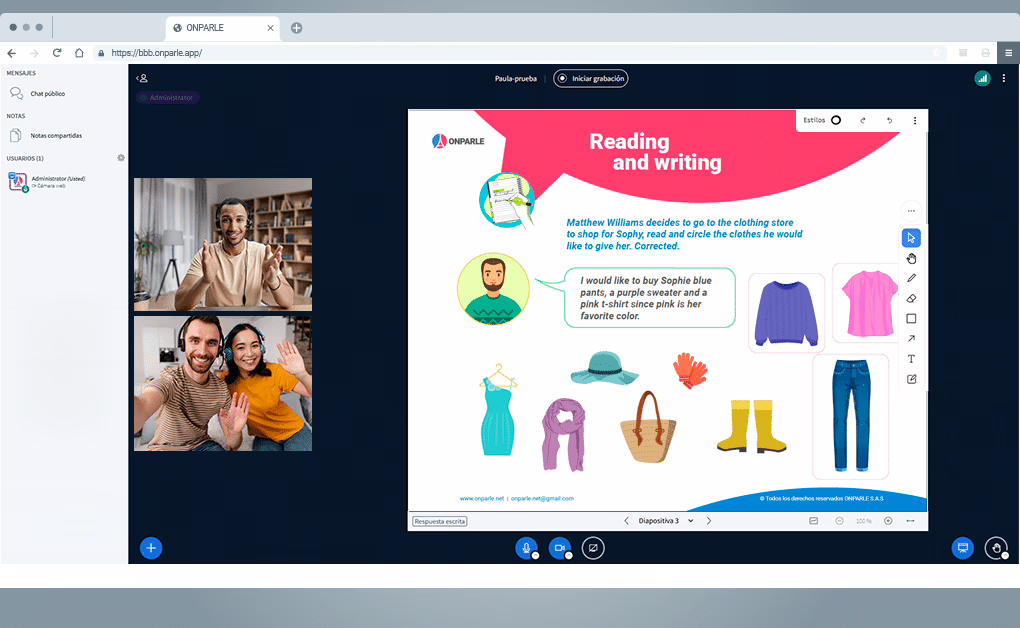
Task: Toggle screen sharing button
Action: pyautogui.click(x=593, y=548)
